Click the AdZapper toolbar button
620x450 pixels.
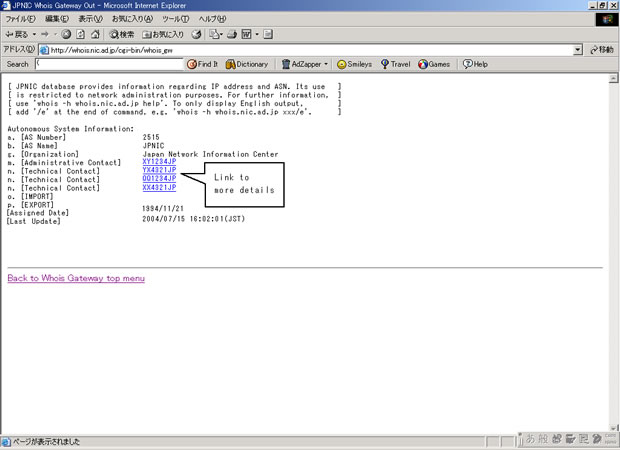(301, 64)
